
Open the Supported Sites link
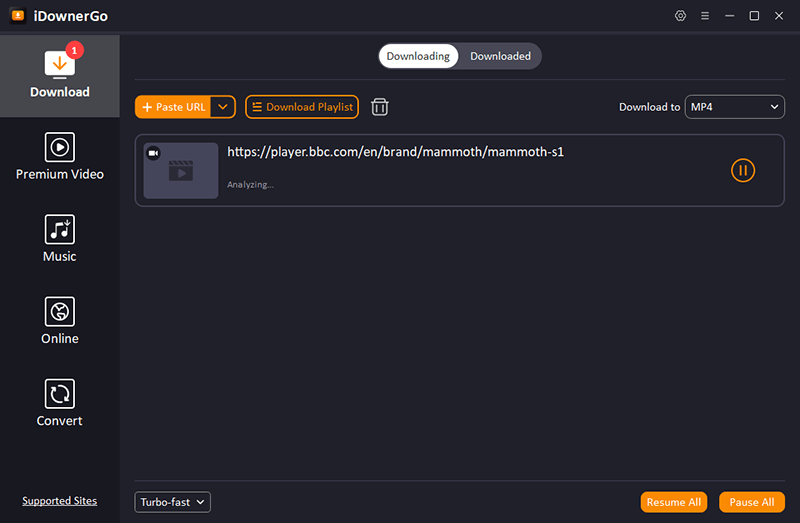(x=59, y=501)
